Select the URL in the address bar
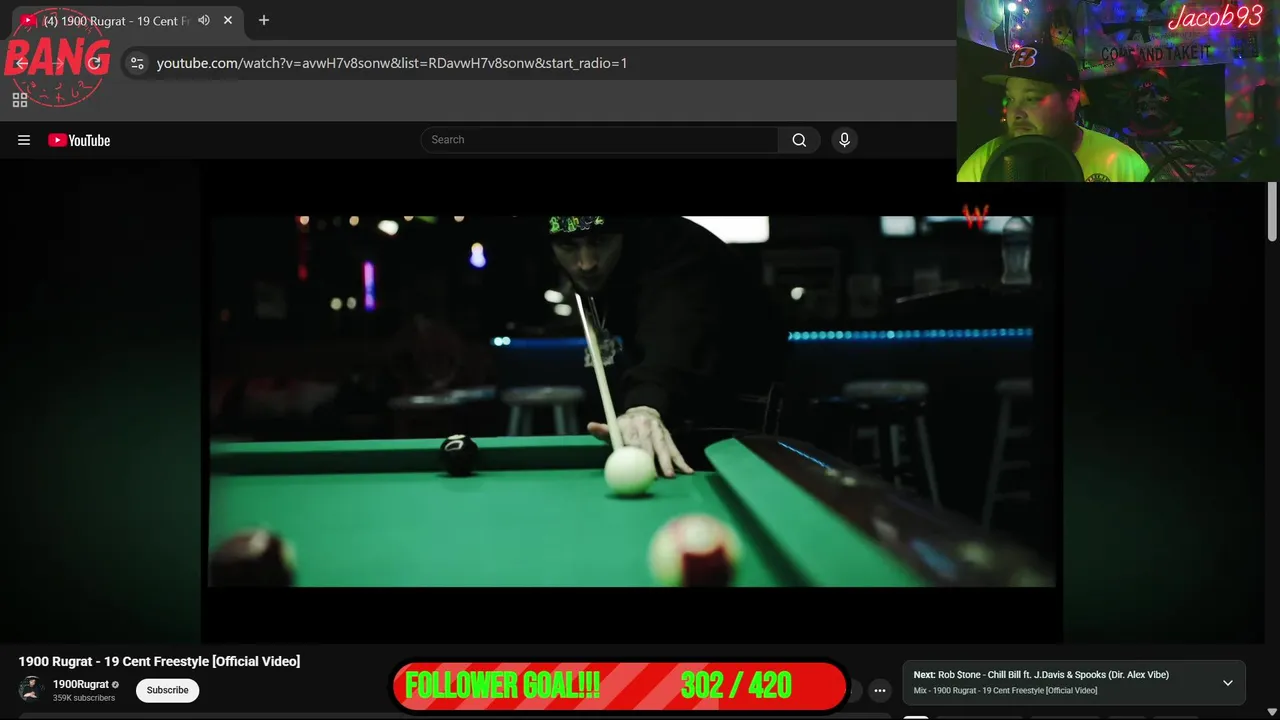 392,63
